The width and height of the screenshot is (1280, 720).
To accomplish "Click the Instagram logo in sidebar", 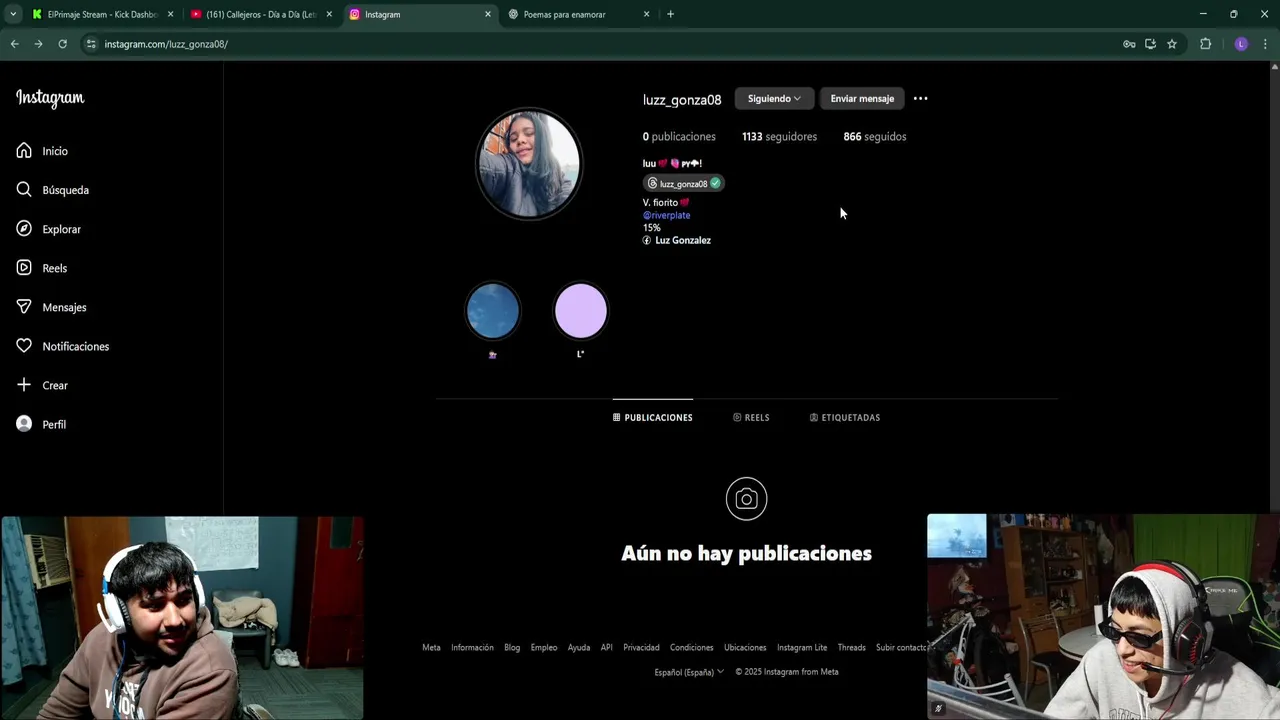I will (50, 98).
